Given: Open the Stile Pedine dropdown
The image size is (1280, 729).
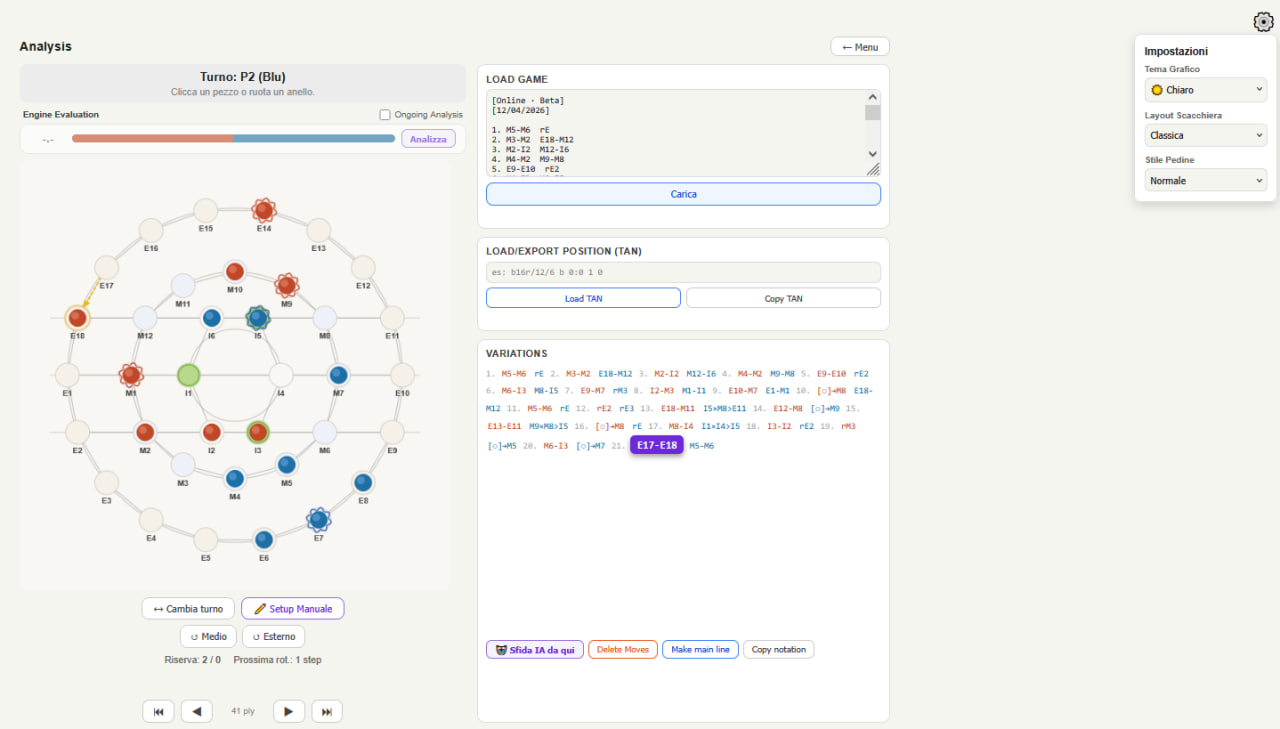Looking at the screenshot, I should (x=1205, y=181).
